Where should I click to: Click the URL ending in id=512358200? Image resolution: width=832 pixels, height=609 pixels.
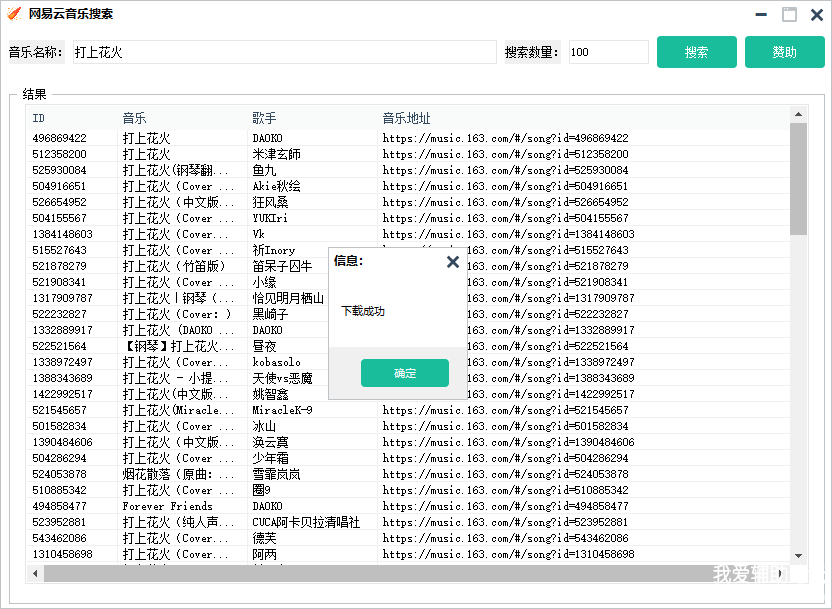pos(506,154)
